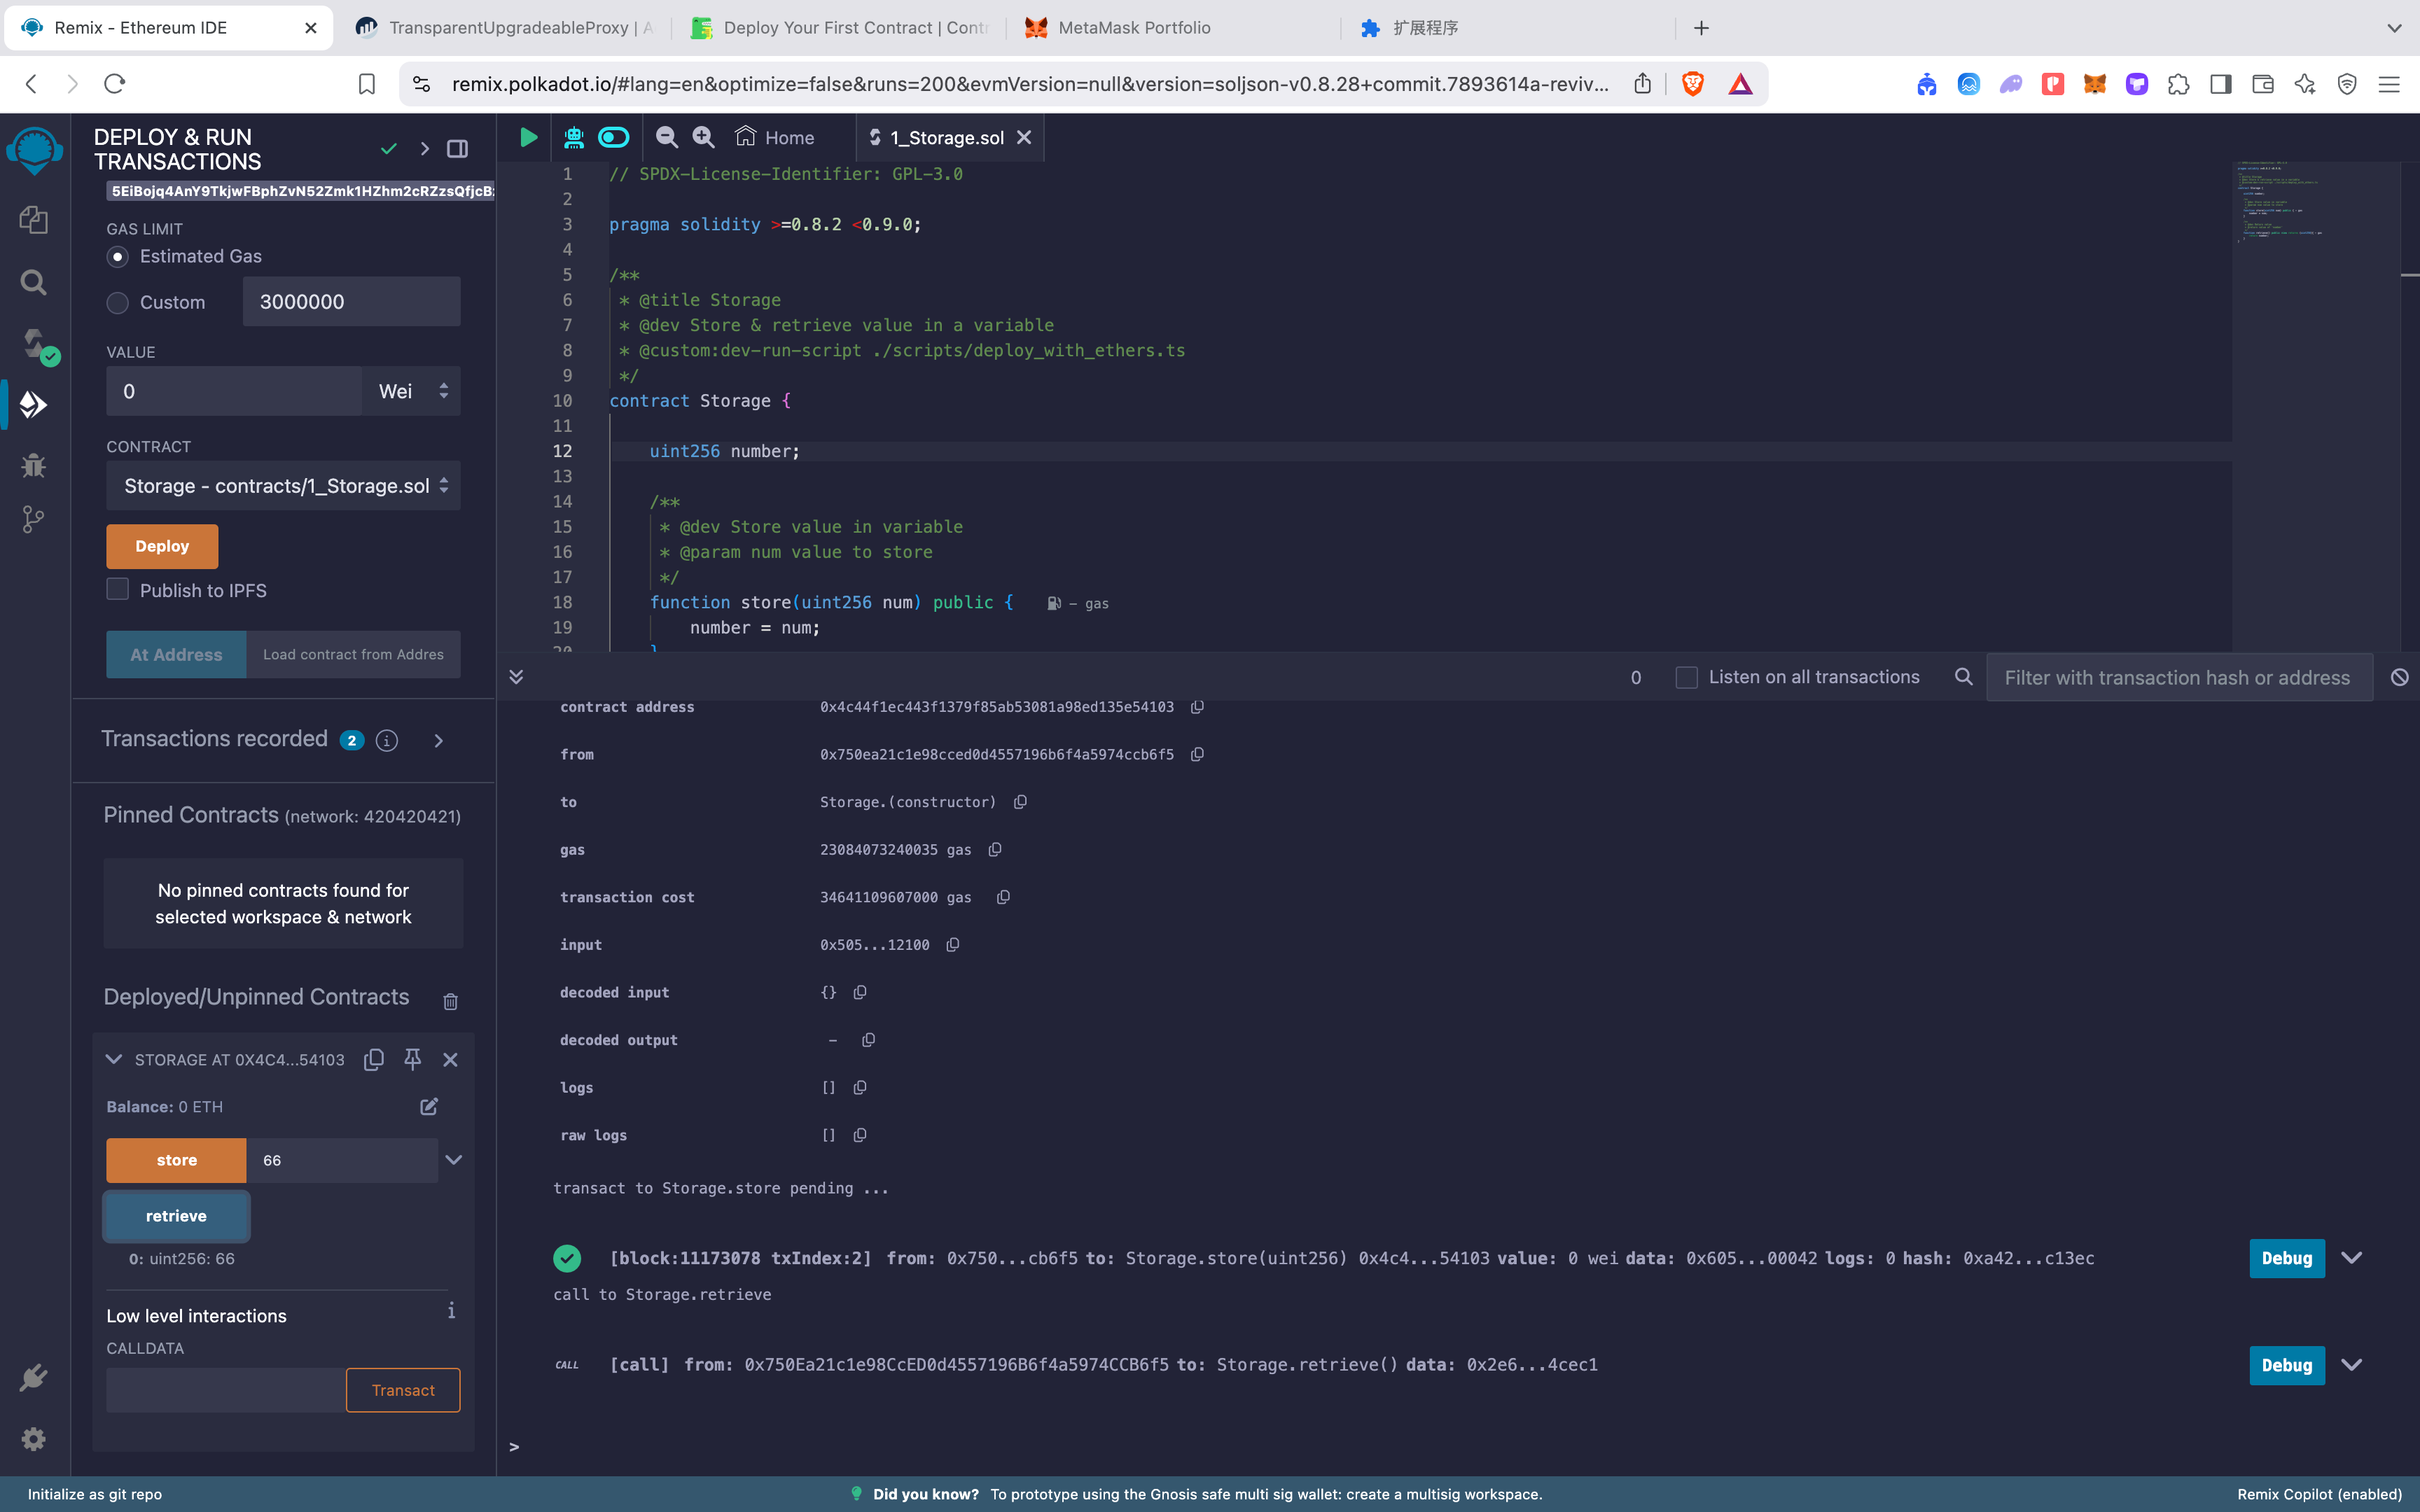2420x1512 pixels.
Task: Switch to TransparentUpgradeableProxy browser tab
Action: point(505,28)
